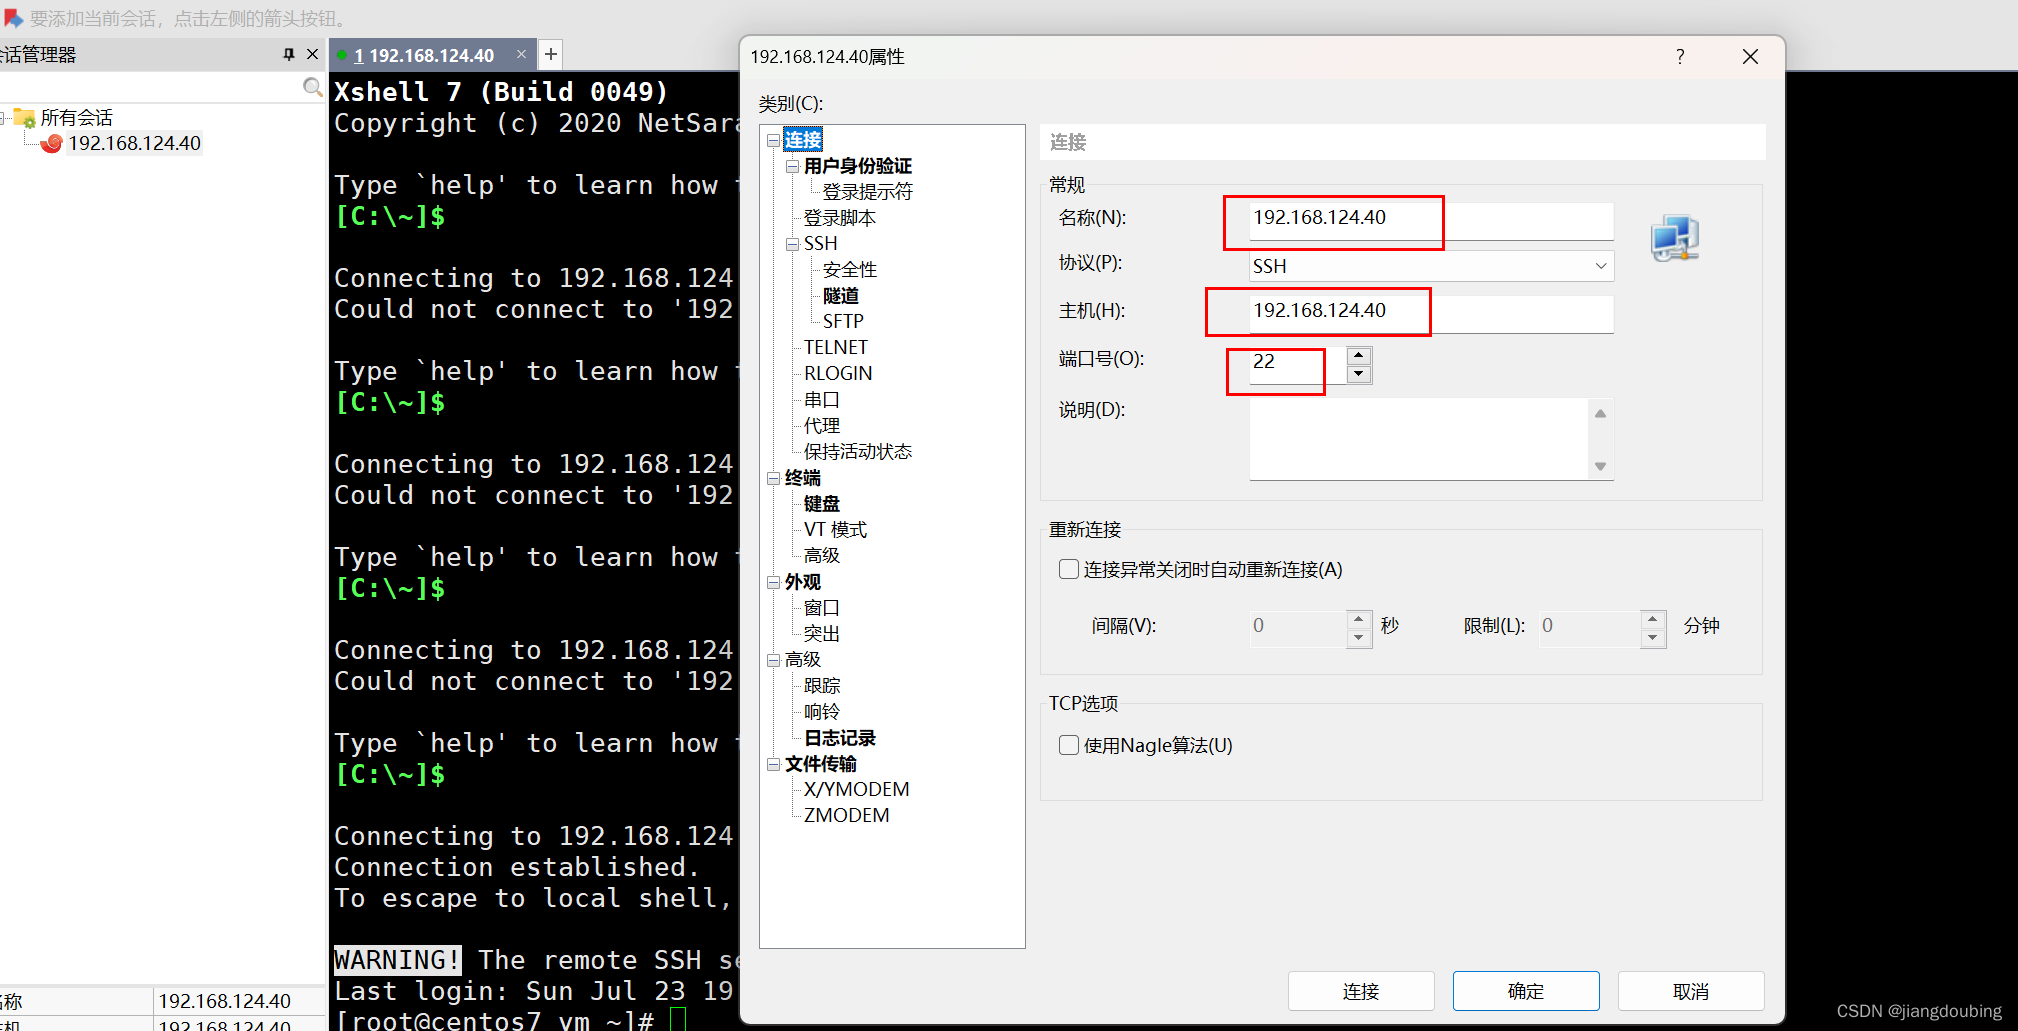Click the 确定 confirm button
Viewport: 2018px width, 1031px height.
click(1525, 991)
